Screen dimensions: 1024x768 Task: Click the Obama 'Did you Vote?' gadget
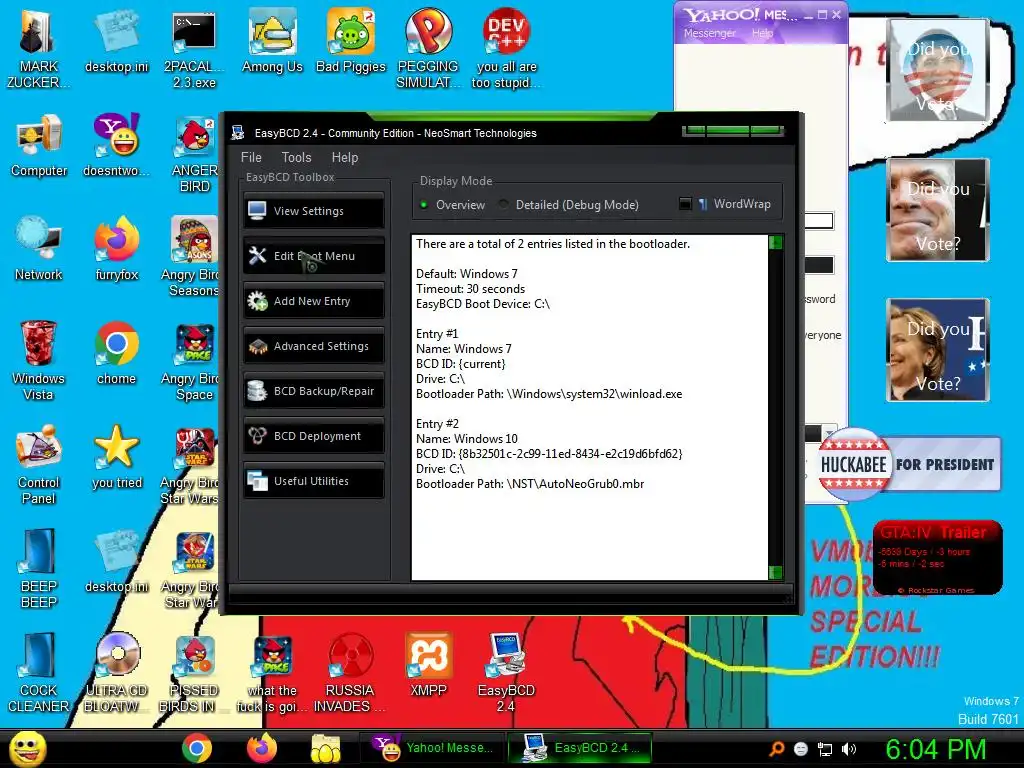(937, 71)
